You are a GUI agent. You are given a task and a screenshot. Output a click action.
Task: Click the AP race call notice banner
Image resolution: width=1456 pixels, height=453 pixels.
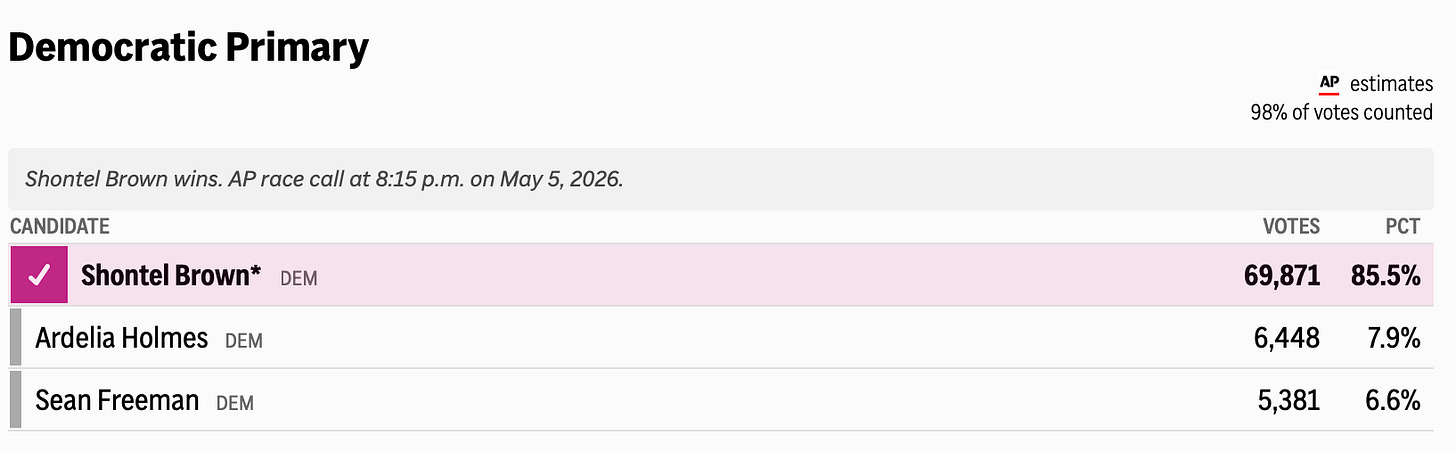click(x=720, y=179)
